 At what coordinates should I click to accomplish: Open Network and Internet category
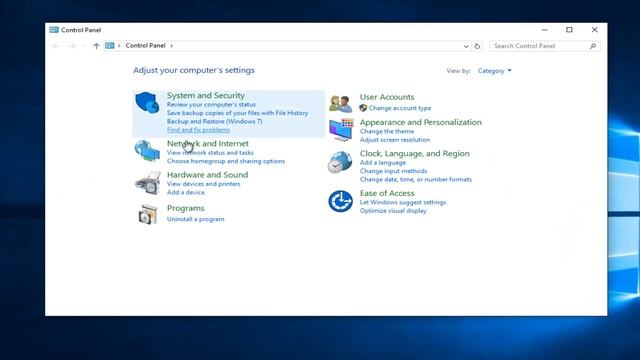point(208,143)
